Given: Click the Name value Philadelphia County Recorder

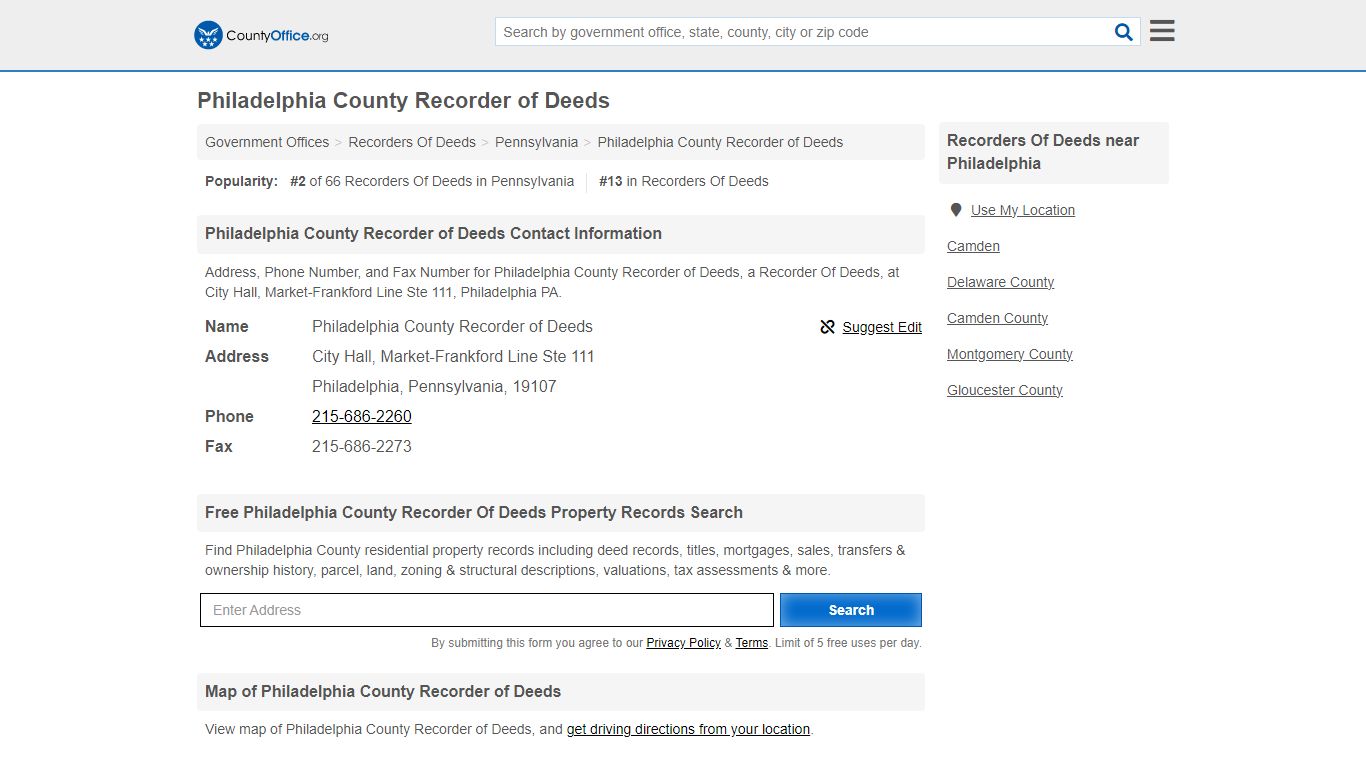Looking at the screenshot, I should click(x=452, y=326).
